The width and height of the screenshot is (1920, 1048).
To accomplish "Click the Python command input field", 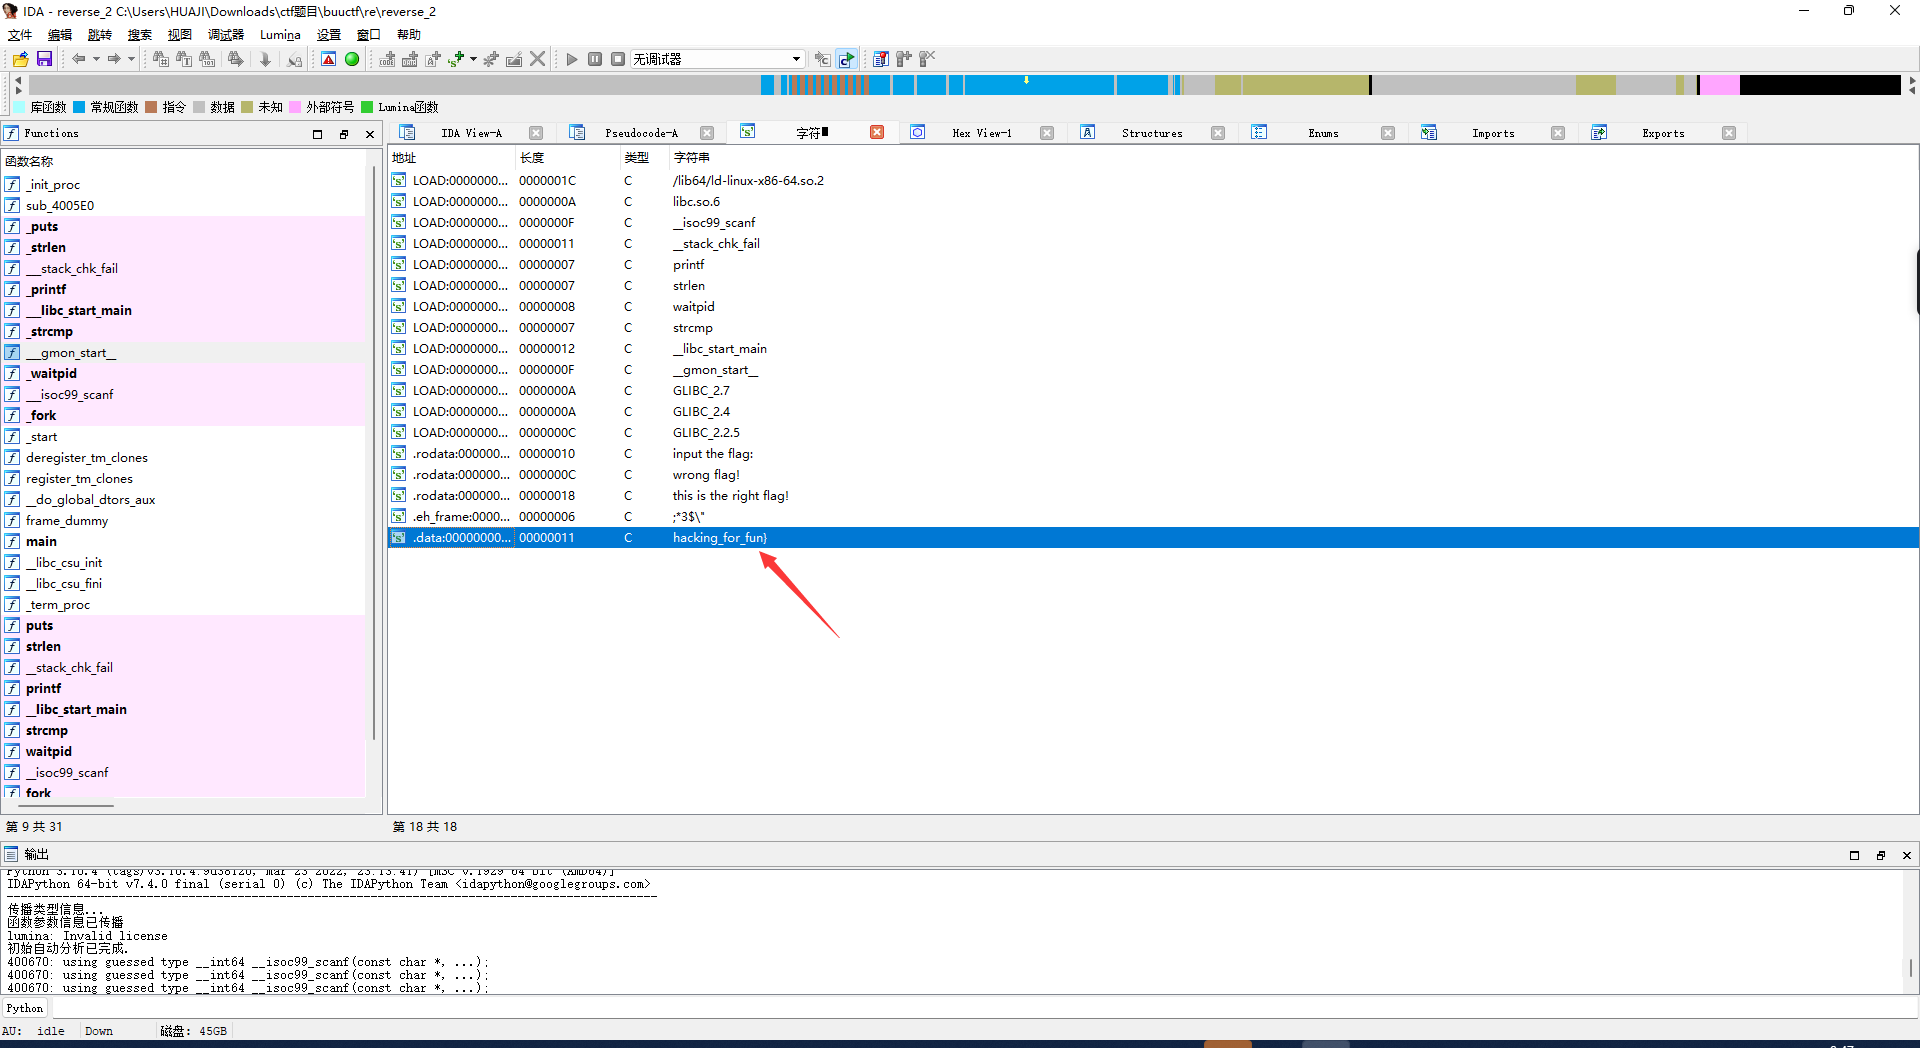I will pyautogui.click(x=984, y=1008).
